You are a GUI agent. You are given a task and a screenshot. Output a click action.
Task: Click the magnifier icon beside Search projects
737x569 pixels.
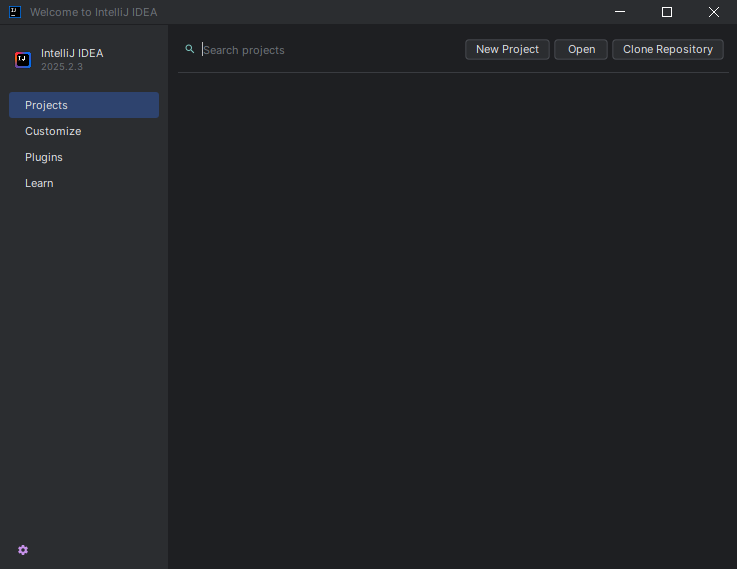pos(190,49)
